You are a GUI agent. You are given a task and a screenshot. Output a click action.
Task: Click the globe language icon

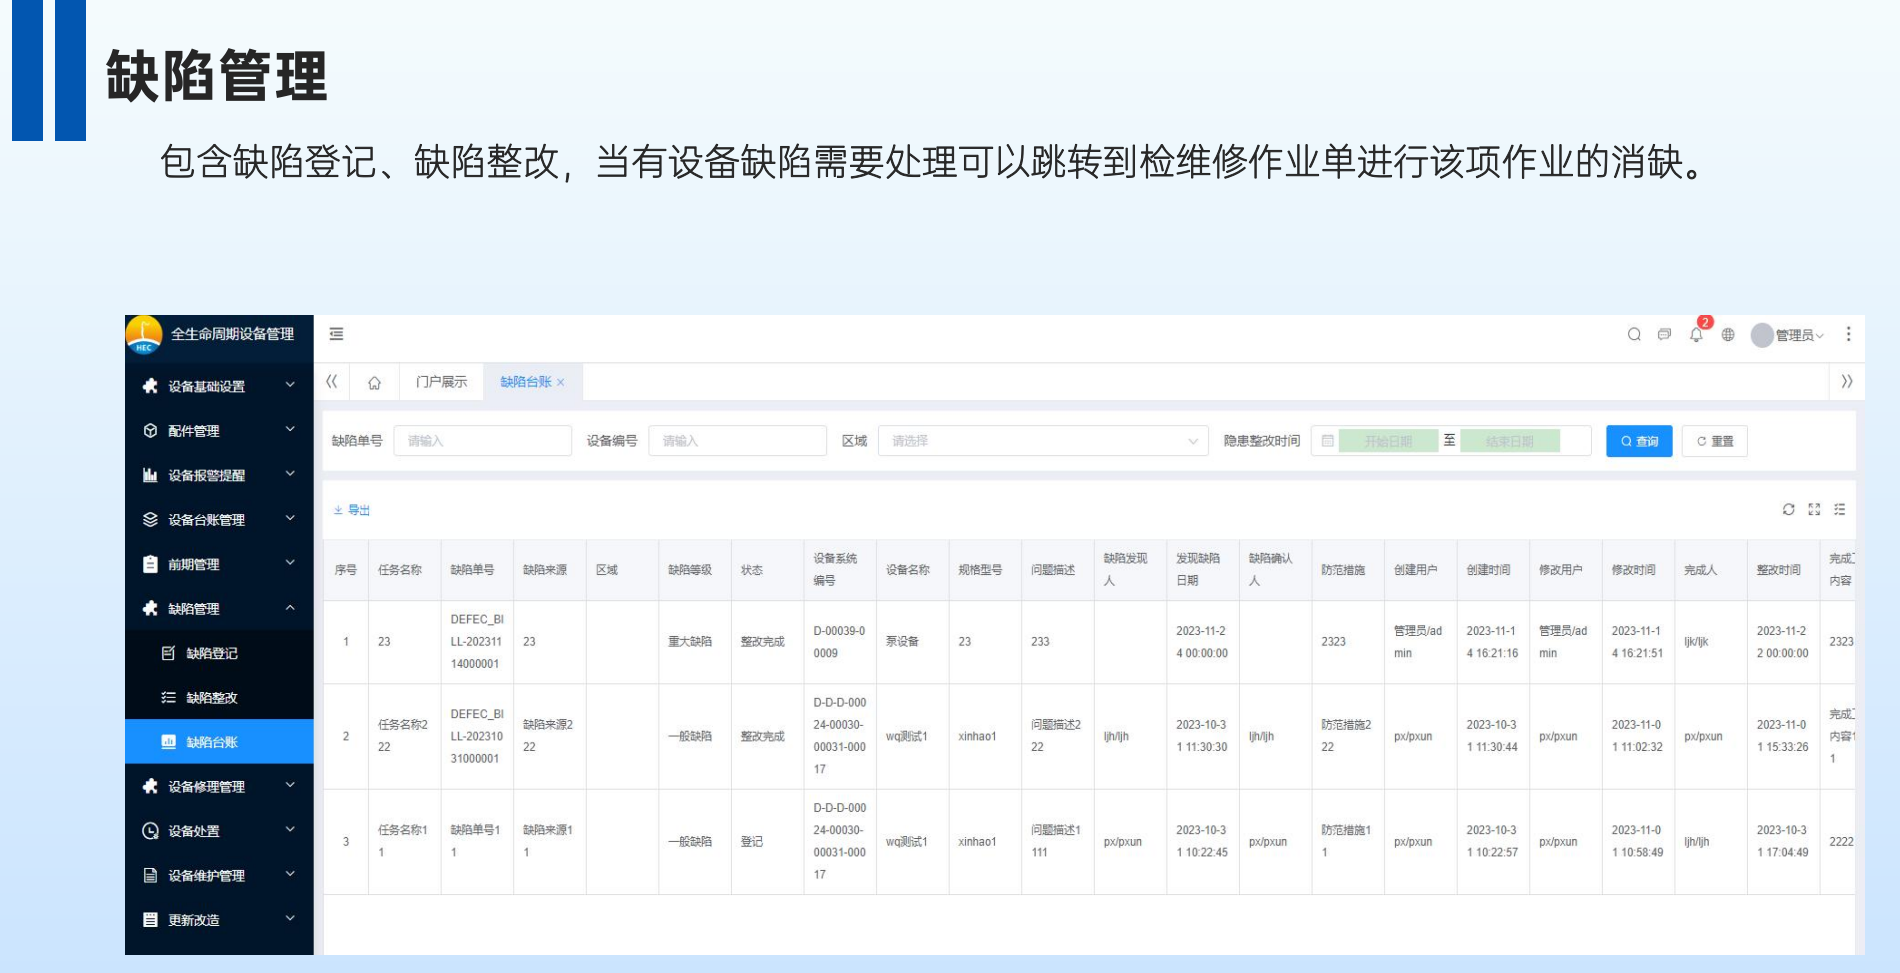click(1728, 335)
